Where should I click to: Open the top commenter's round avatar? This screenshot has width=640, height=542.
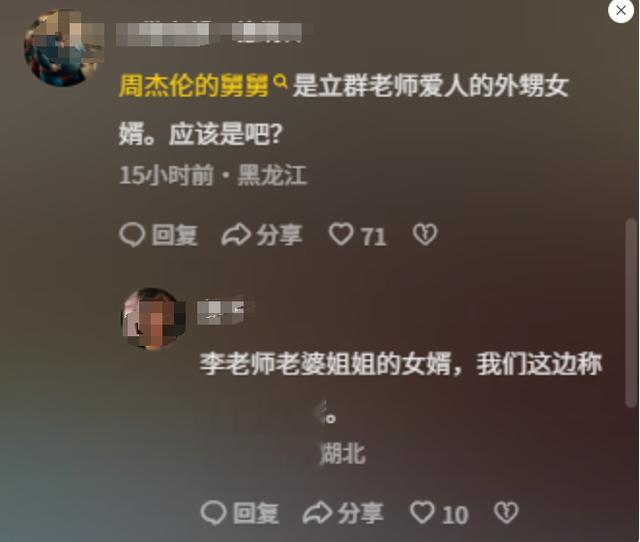(64, 48)
